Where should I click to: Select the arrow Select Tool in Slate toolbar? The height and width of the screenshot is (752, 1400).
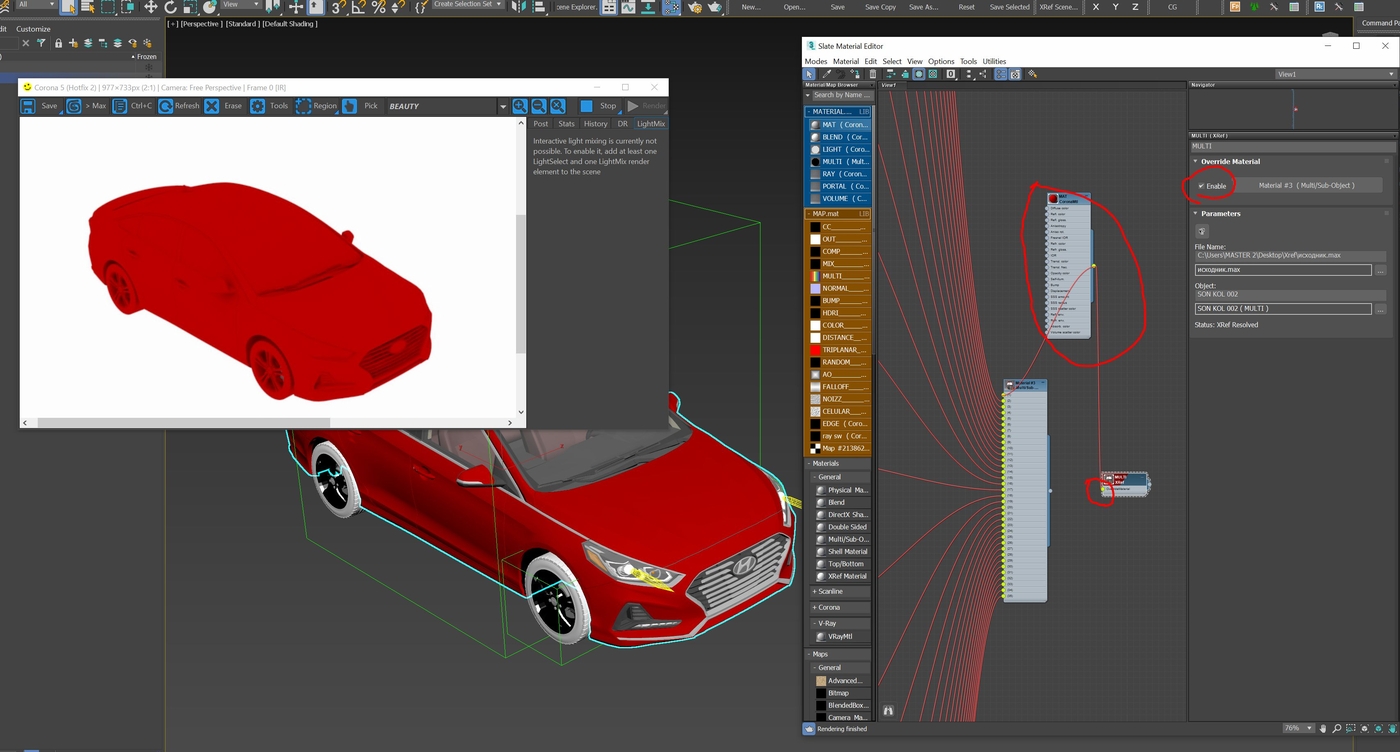point(810,74)
